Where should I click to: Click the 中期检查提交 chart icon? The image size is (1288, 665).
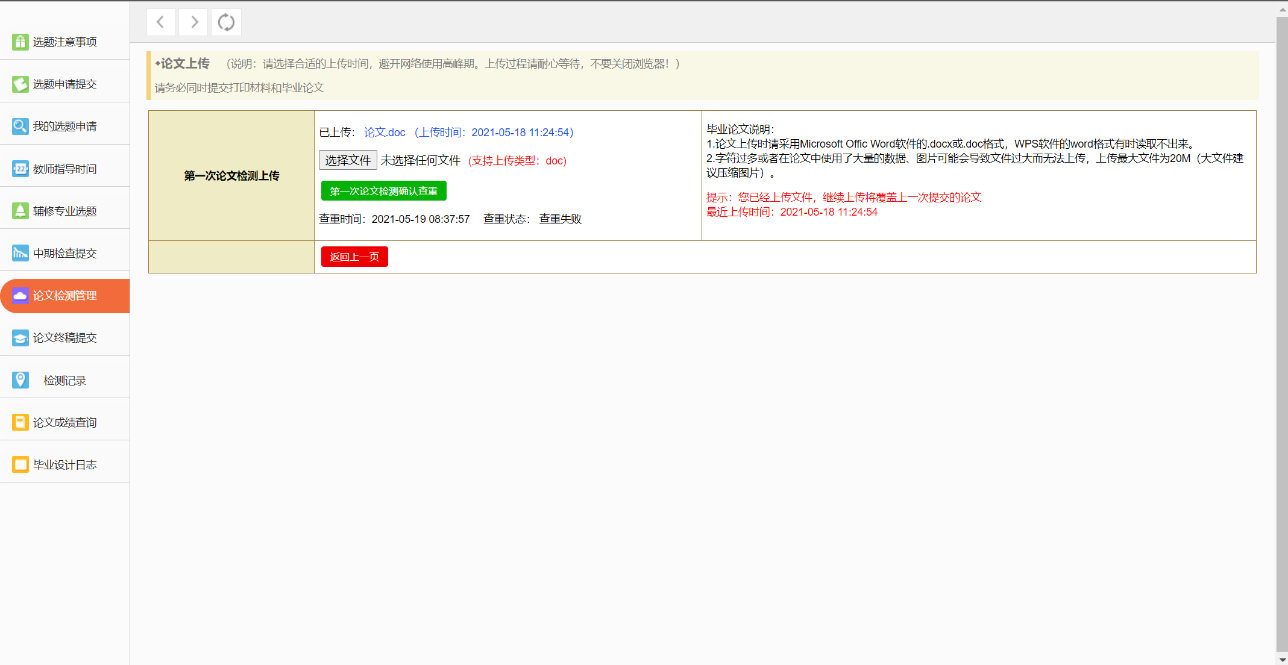20,253
